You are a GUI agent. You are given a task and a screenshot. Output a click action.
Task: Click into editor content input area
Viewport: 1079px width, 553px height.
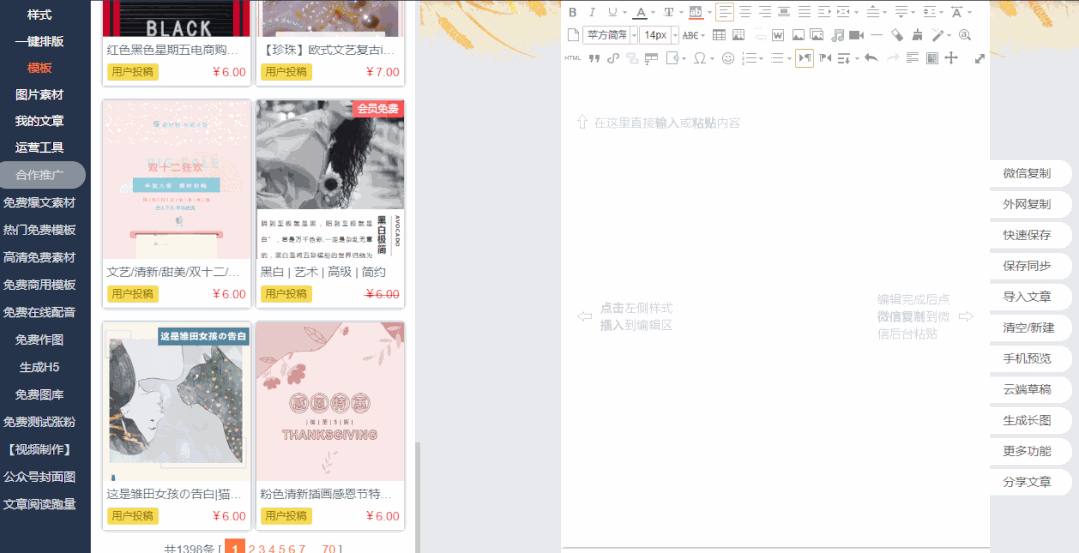point(776,310)
